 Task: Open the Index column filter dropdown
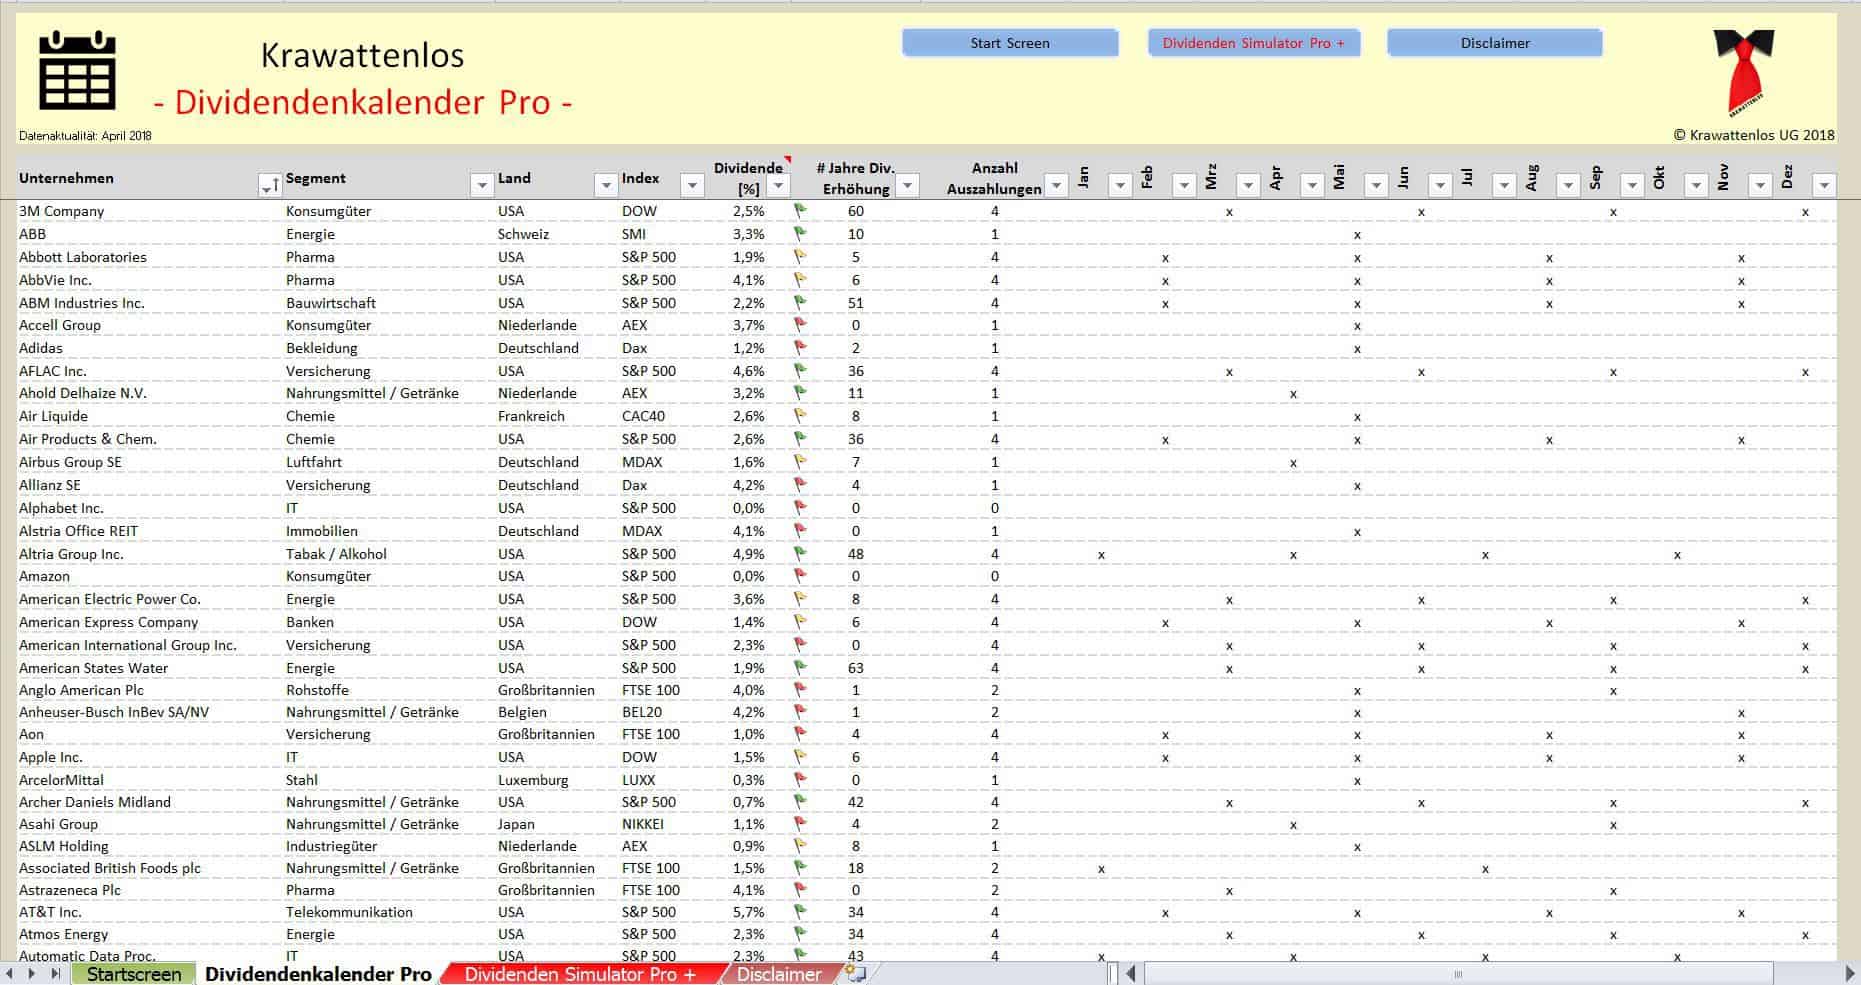click(692, 186)
